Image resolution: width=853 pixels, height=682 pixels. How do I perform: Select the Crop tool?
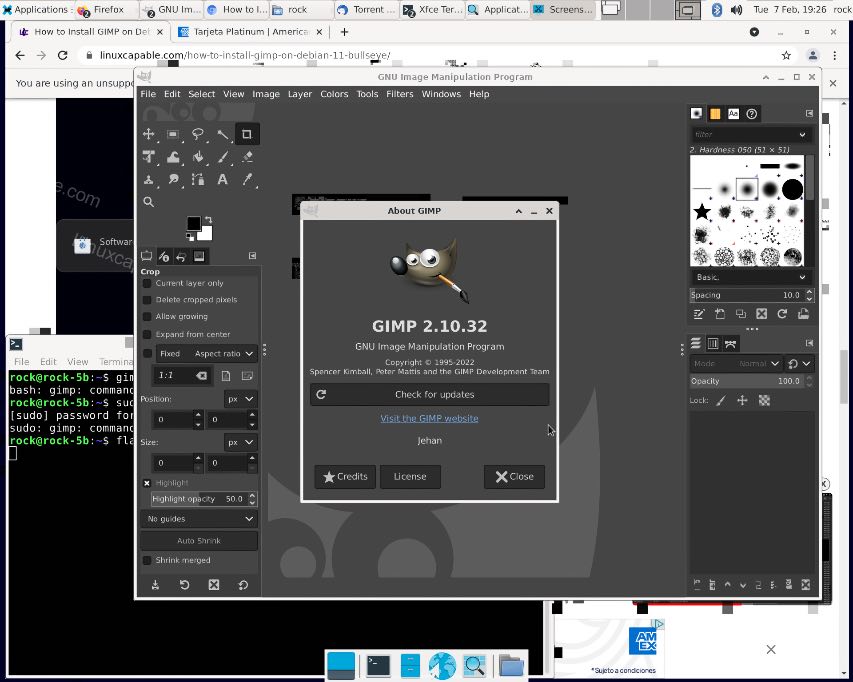tap(247, 134)
